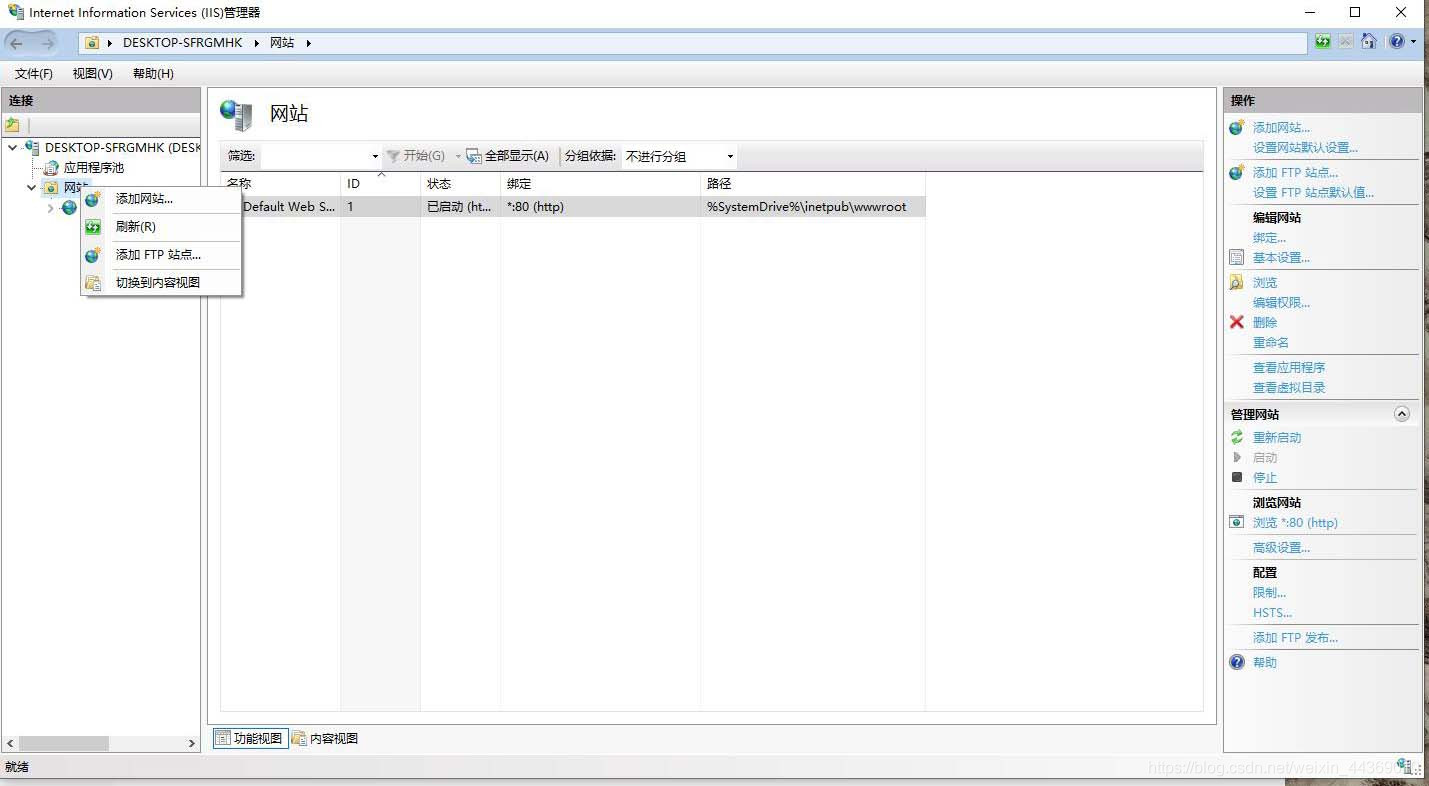Click the green refresh page icon in address bar

(1323, 42)
